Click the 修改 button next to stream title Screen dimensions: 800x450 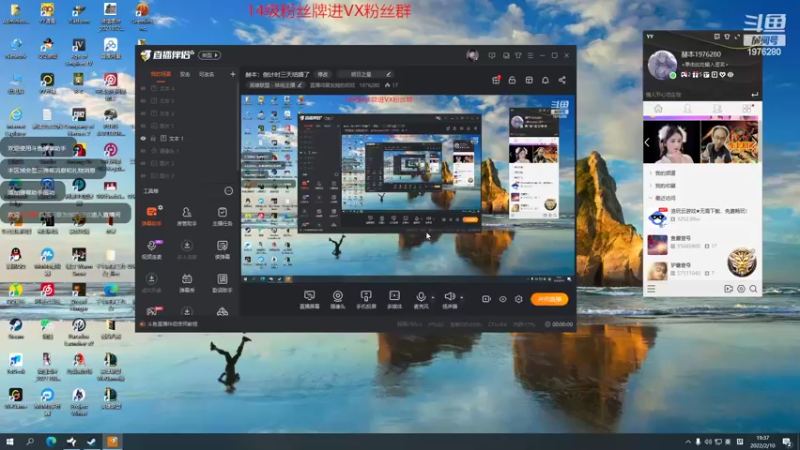[323, 74]
